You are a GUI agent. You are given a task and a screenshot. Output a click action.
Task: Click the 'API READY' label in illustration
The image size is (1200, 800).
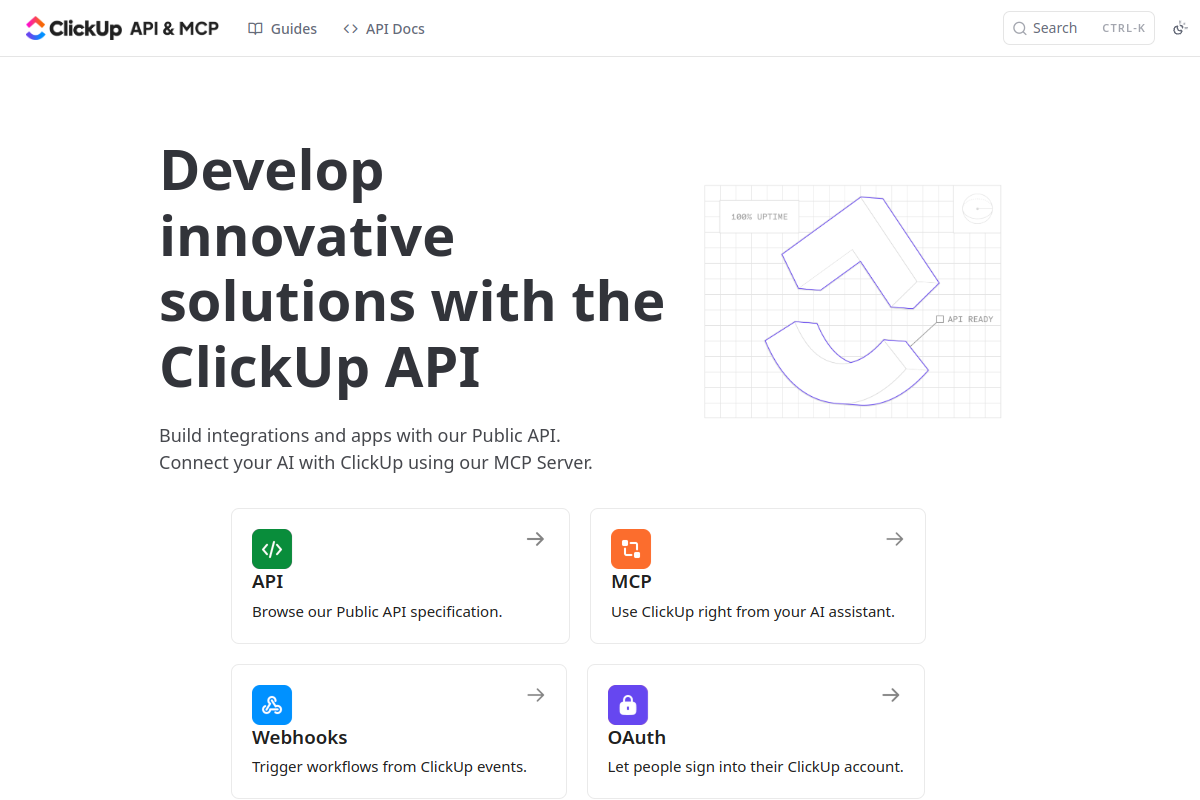pos(970,319)
